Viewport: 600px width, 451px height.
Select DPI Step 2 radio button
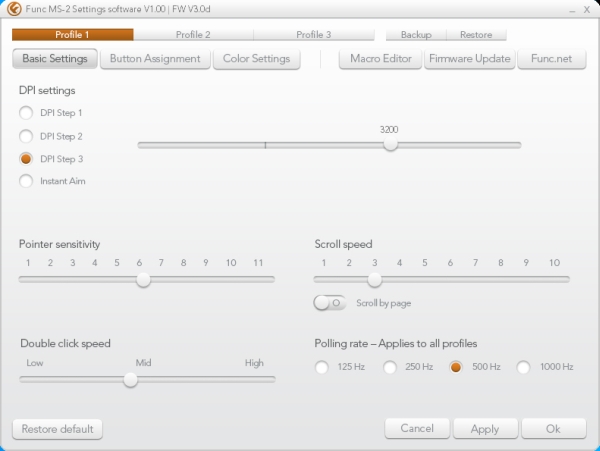click(x=26, y=136)
